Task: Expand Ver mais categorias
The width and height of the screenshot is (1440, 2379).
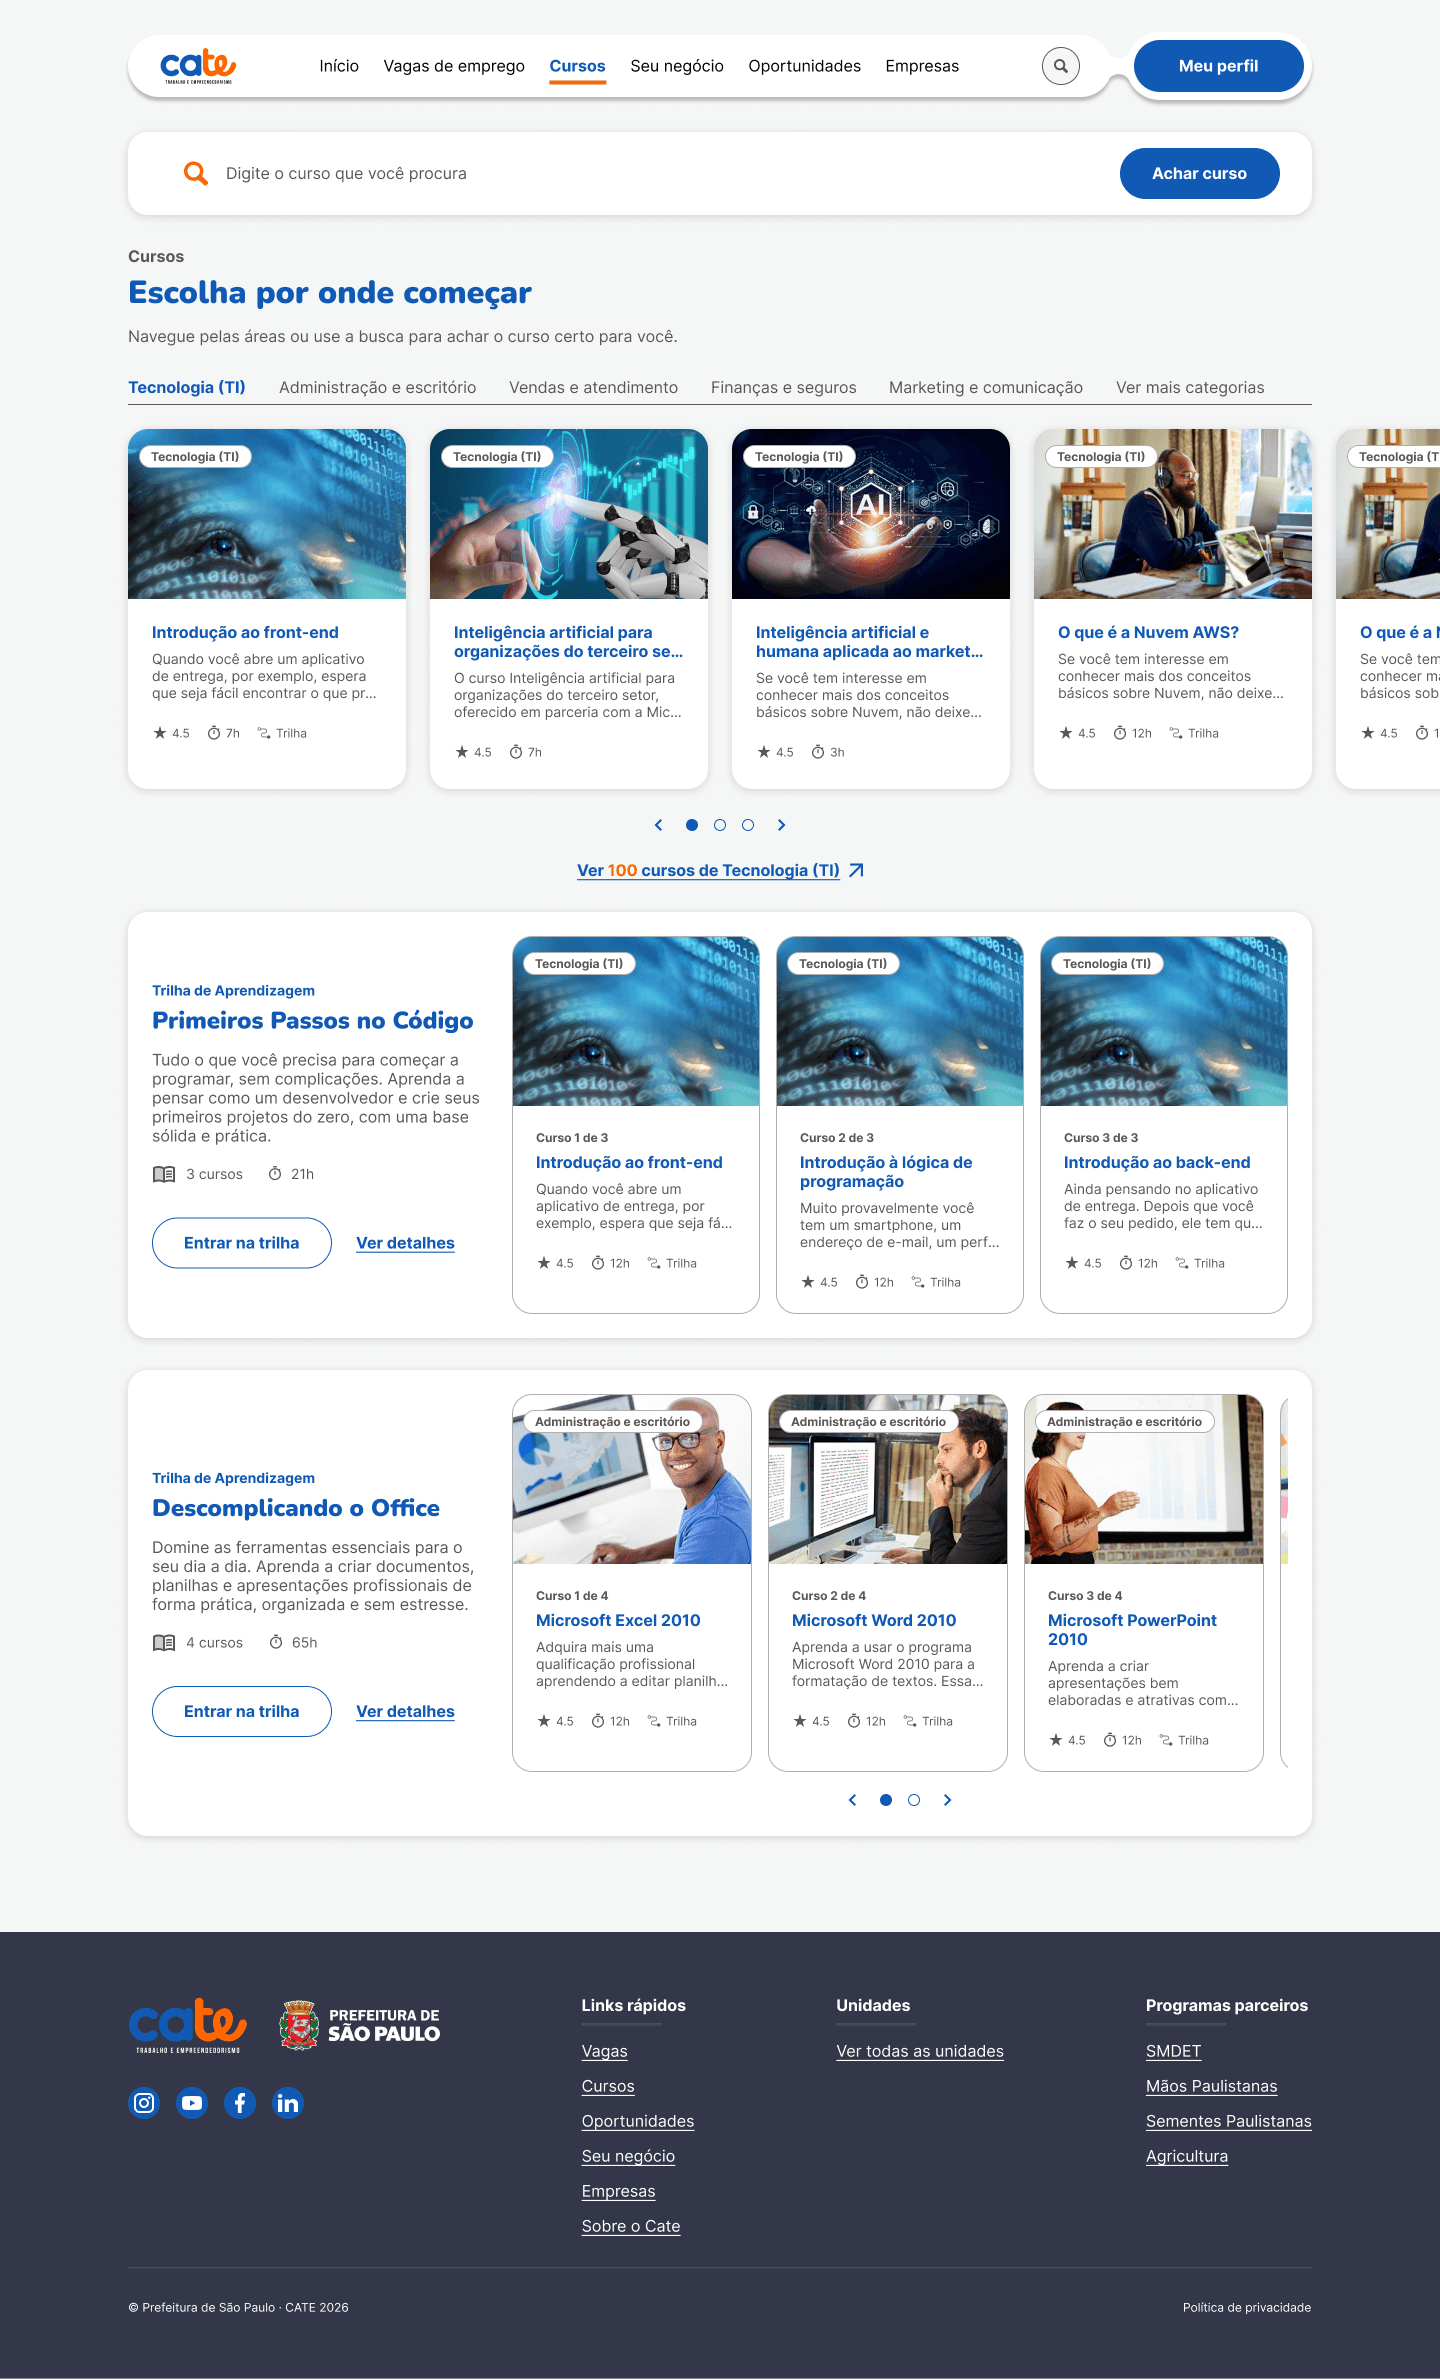Action: [x=1190, y=387]
